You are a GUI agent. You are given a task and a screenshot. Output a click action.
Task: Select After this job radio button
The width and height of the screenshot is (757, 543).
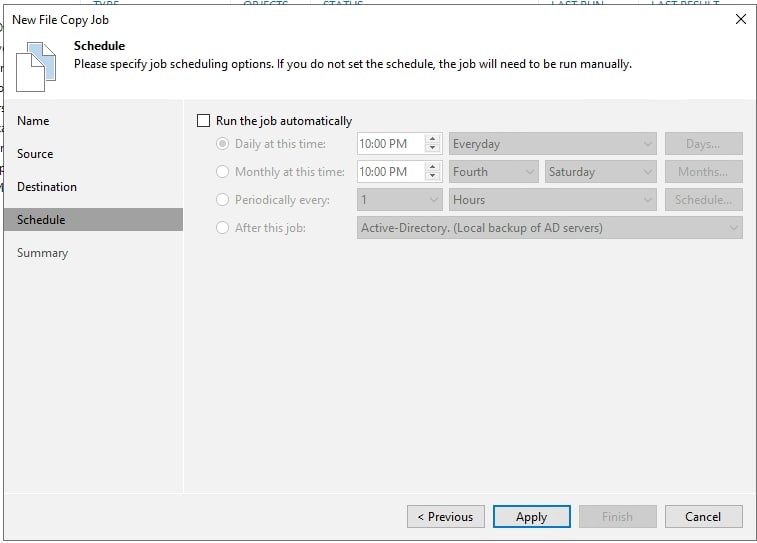click(222, 228)
